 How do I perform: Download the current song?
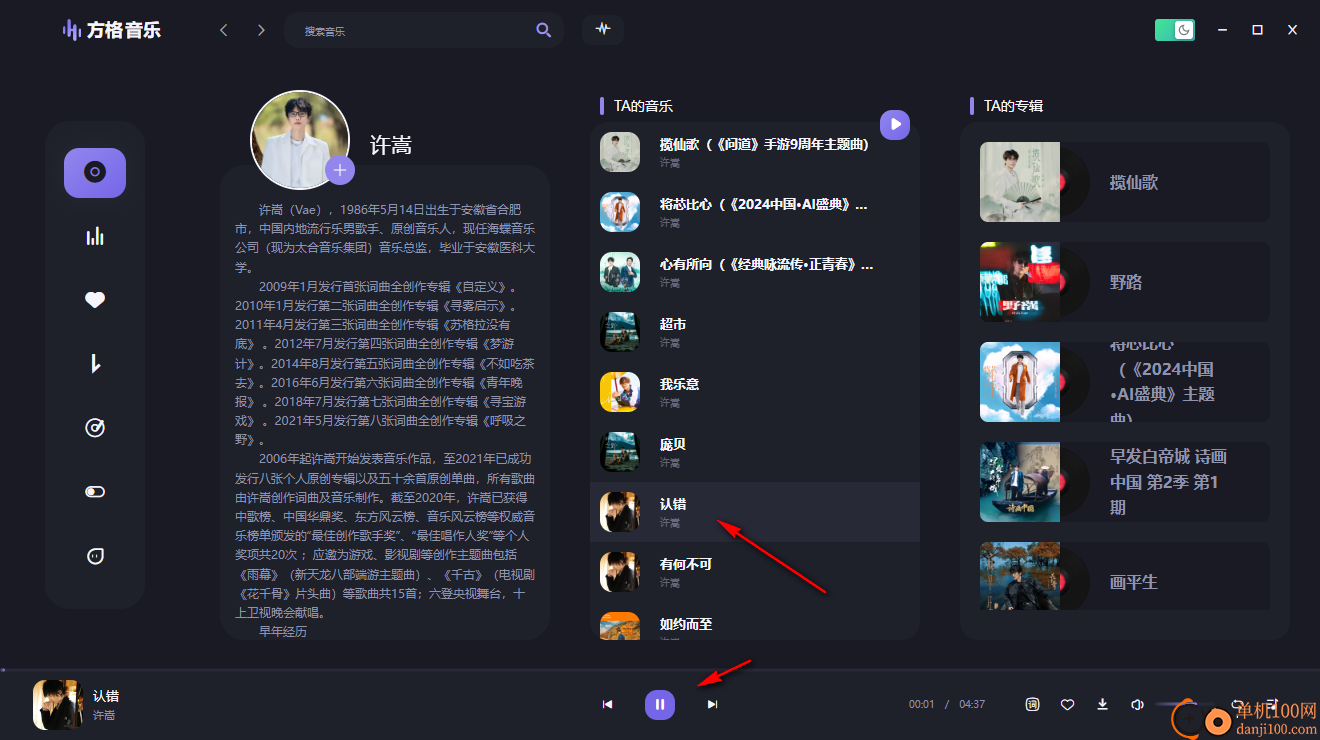click(x=1102, y=704)
